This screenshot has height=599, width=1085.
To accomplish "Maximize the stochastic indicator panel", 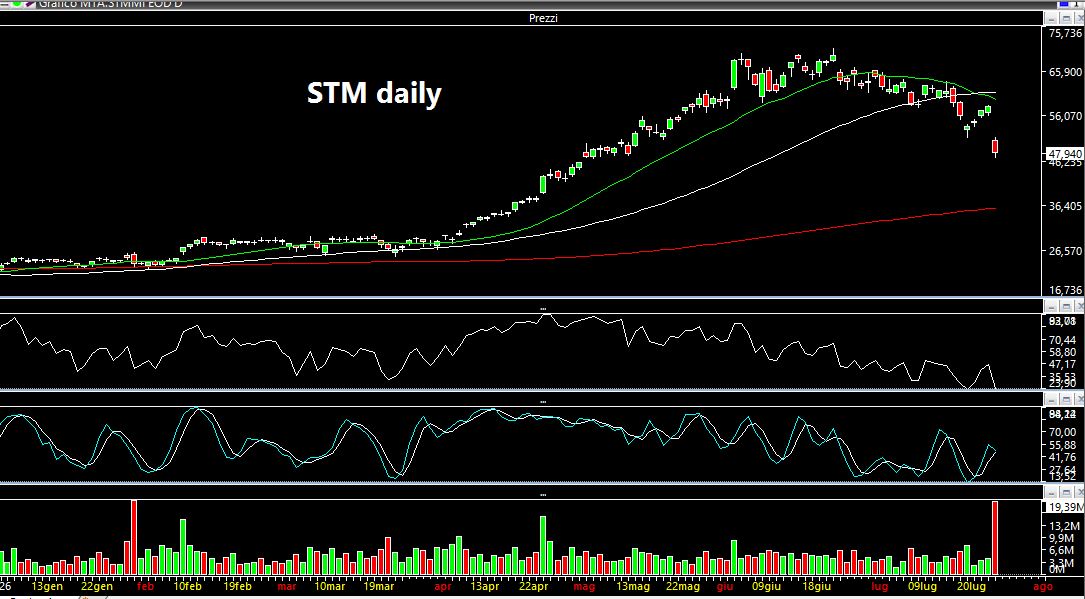I will pos(1066,399).
